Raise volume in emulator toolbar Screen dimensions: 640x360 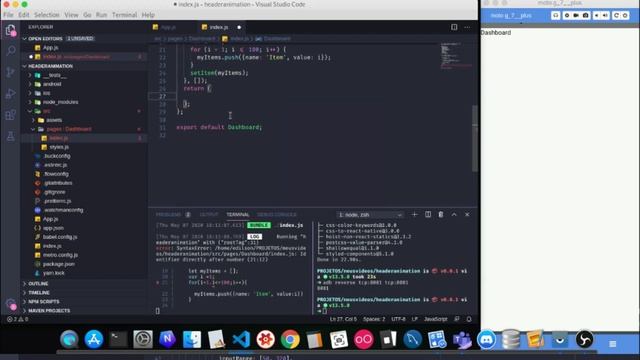[606, 15]
